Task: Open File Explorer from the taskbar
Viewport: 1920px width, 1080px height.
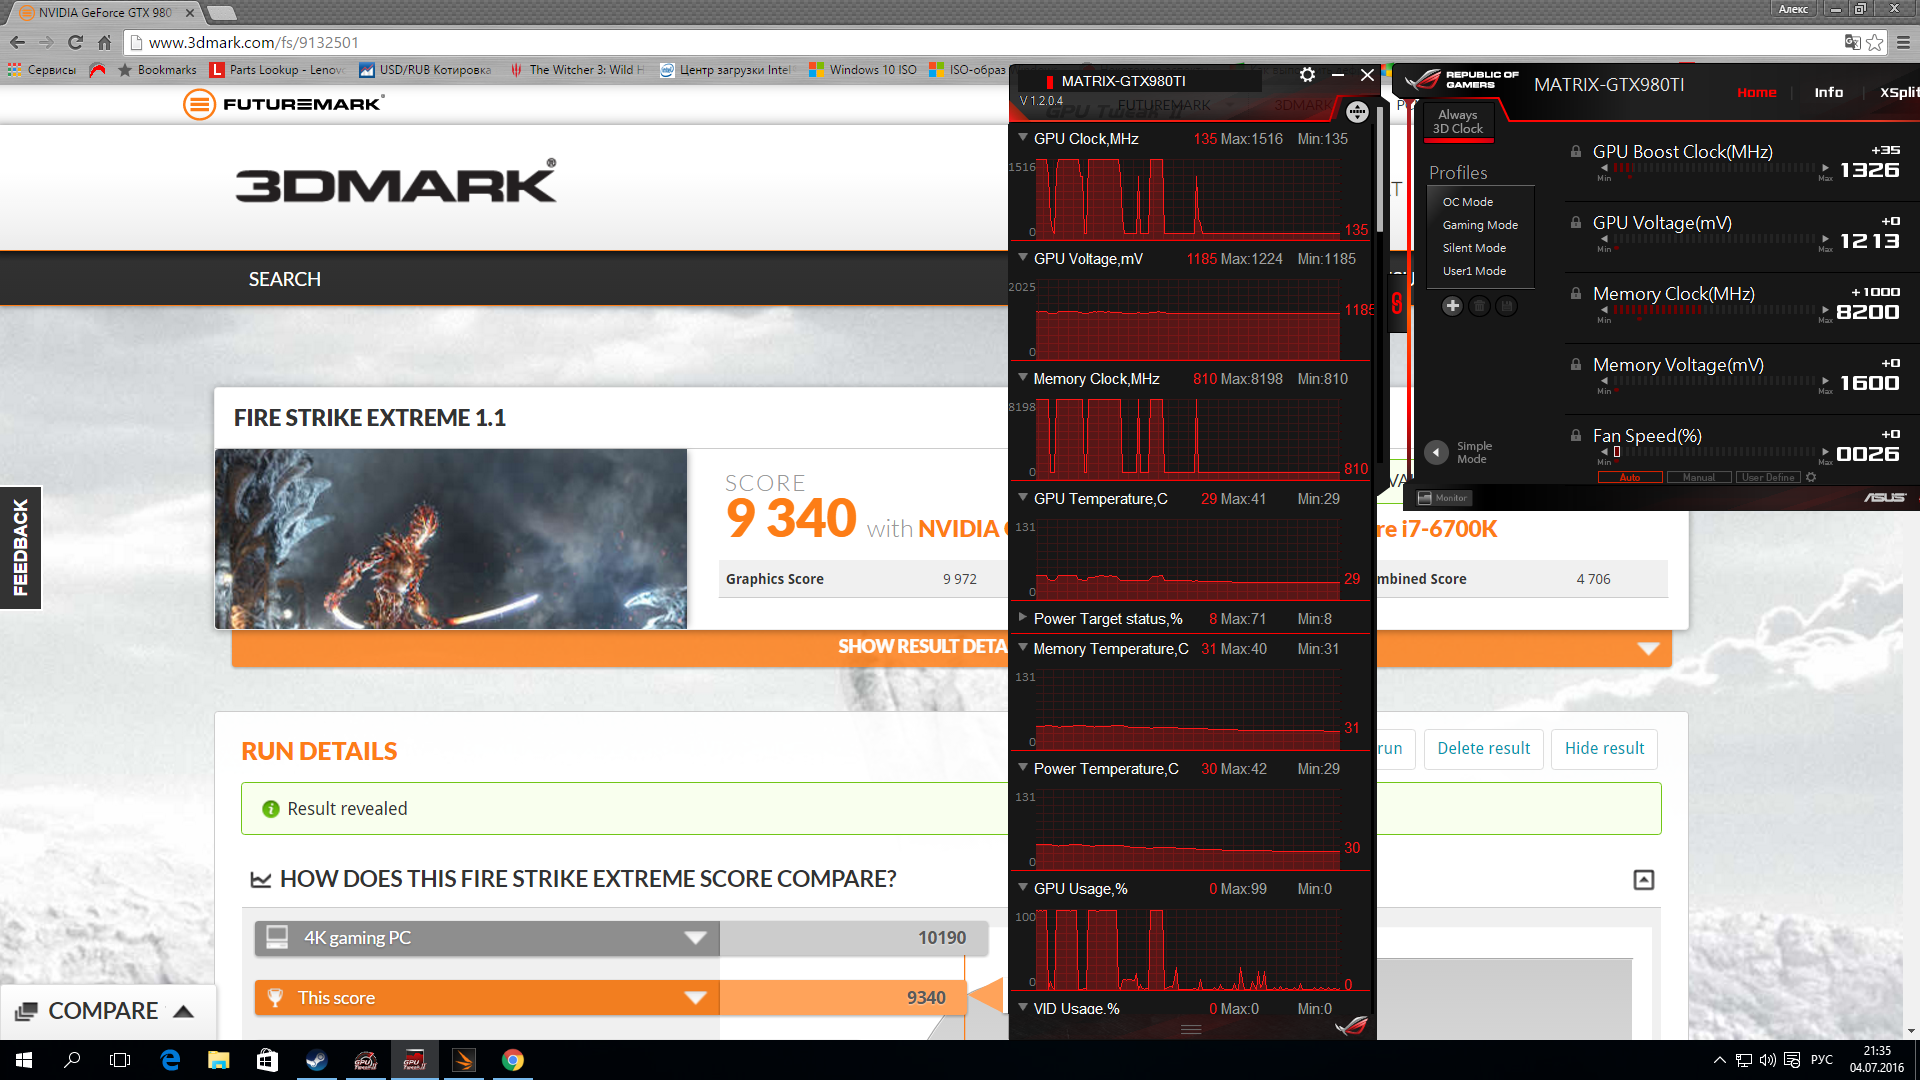Action: pyautogui.click(x=219, y=1060)
